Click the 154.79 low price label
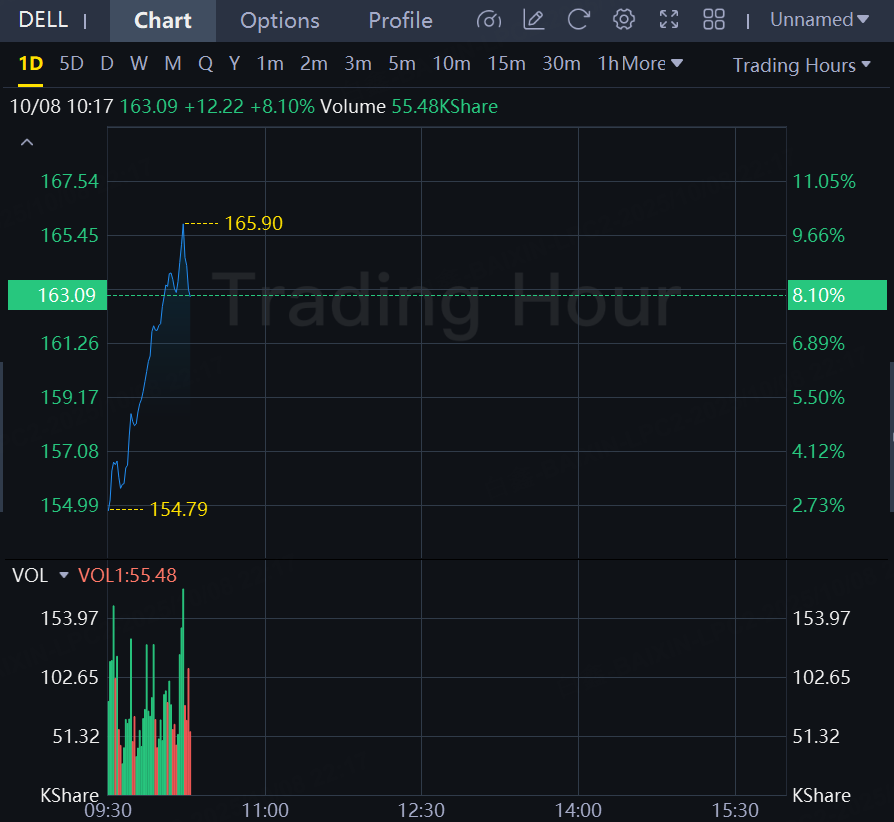 click(178, 509)
